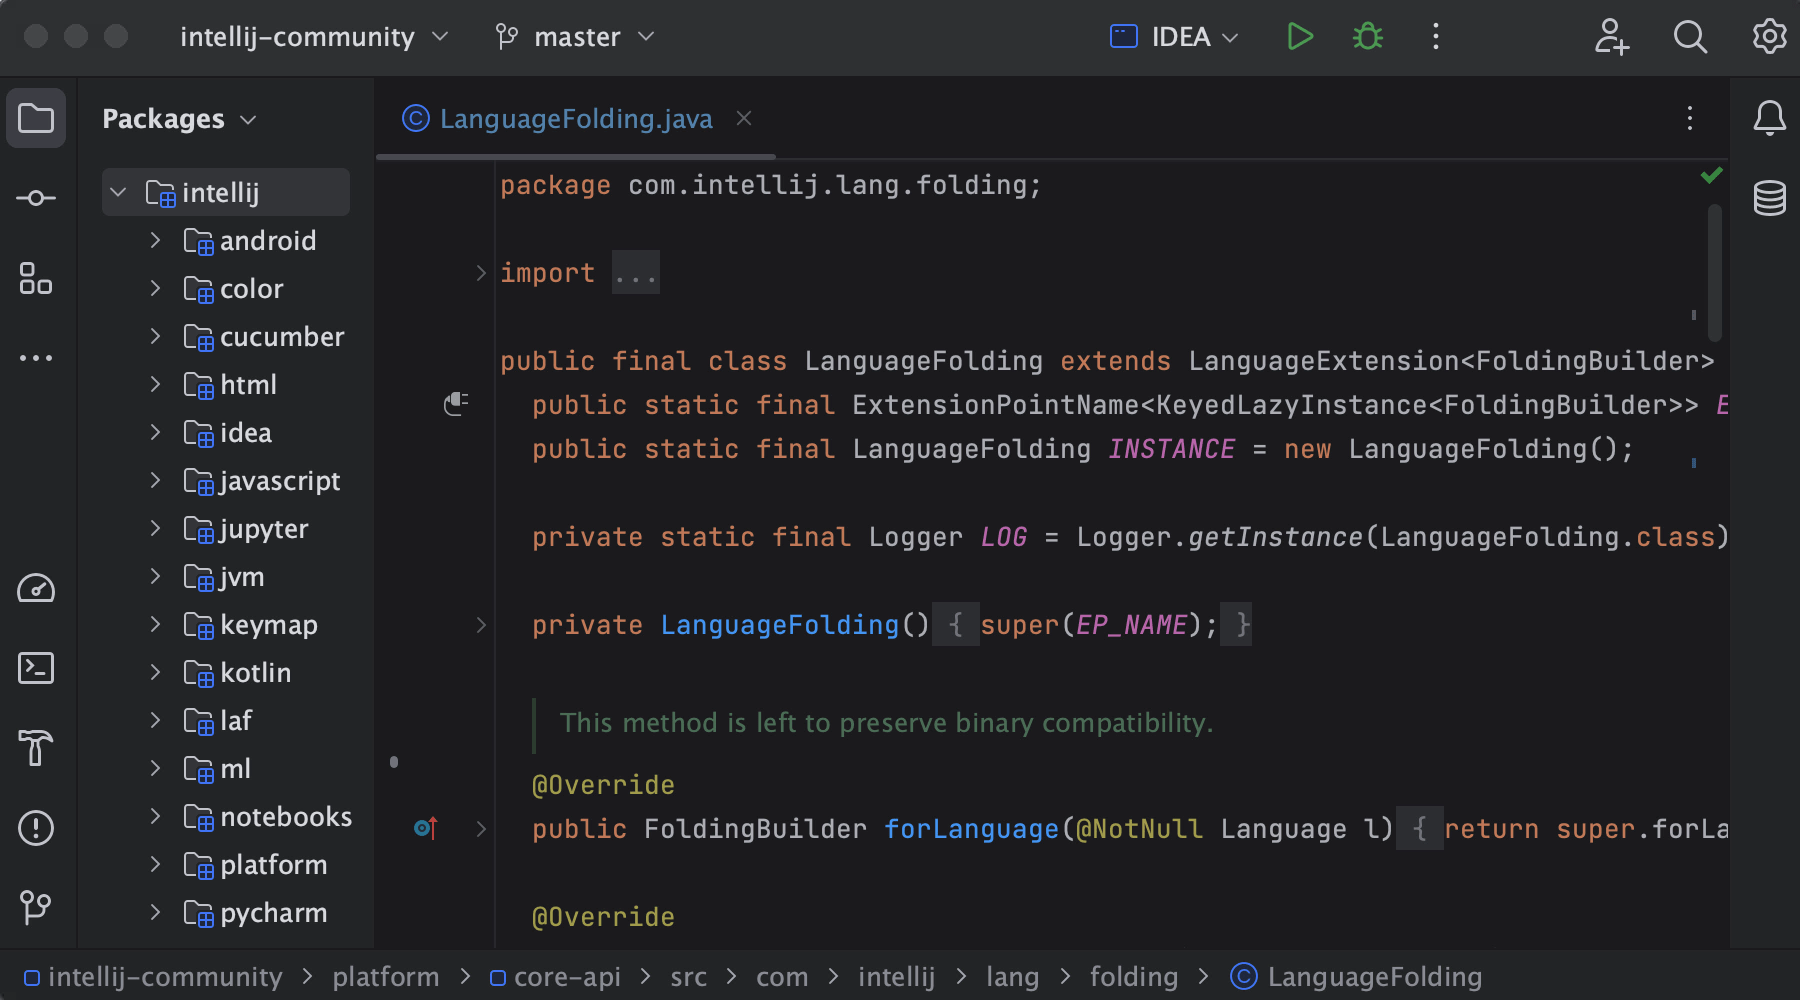Viewport: 1800px width, 1000px height.
Task: Select the color package
Action: tap(251, 288)
